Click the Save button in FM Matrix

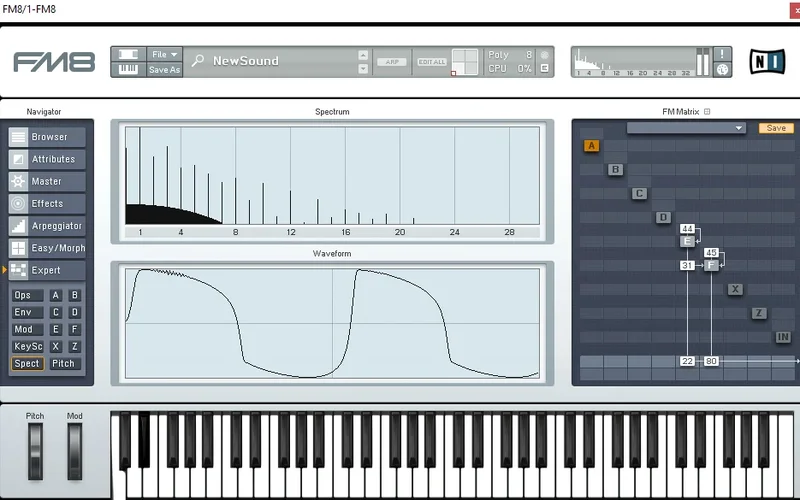coord(776,128)
